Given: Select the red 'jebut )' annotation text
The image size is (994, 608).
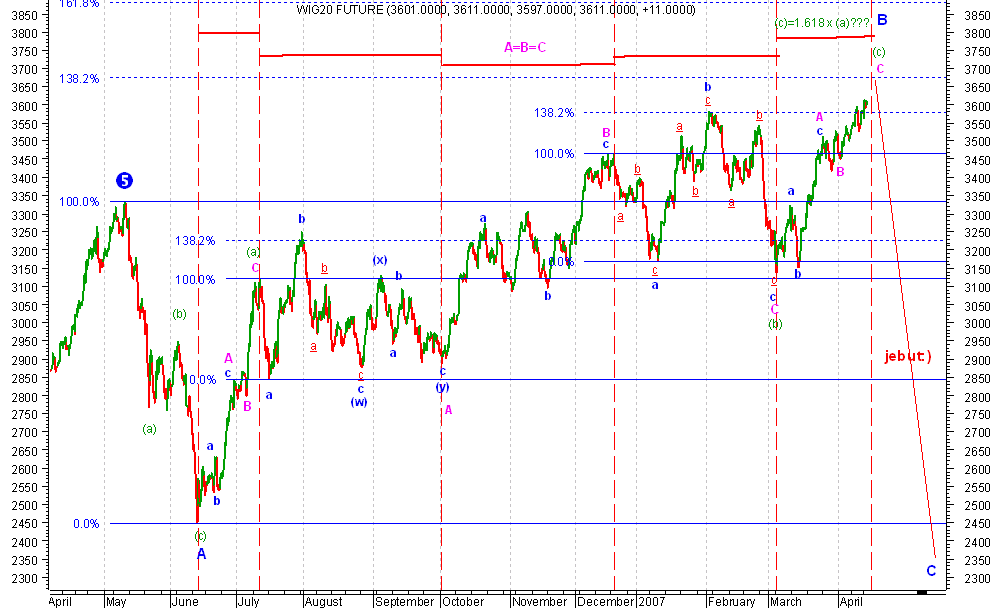Looking at the screenshot, I should (908, 356).
